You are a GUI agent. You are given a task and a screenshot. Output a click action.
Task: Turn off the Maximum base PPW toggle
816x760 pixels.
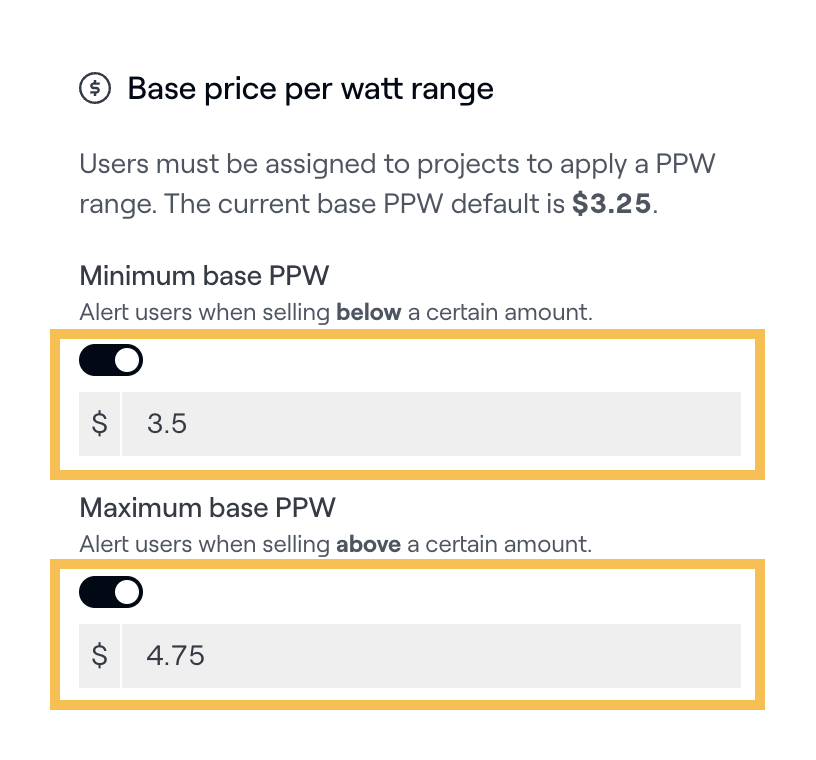click(x=111, y=593)
